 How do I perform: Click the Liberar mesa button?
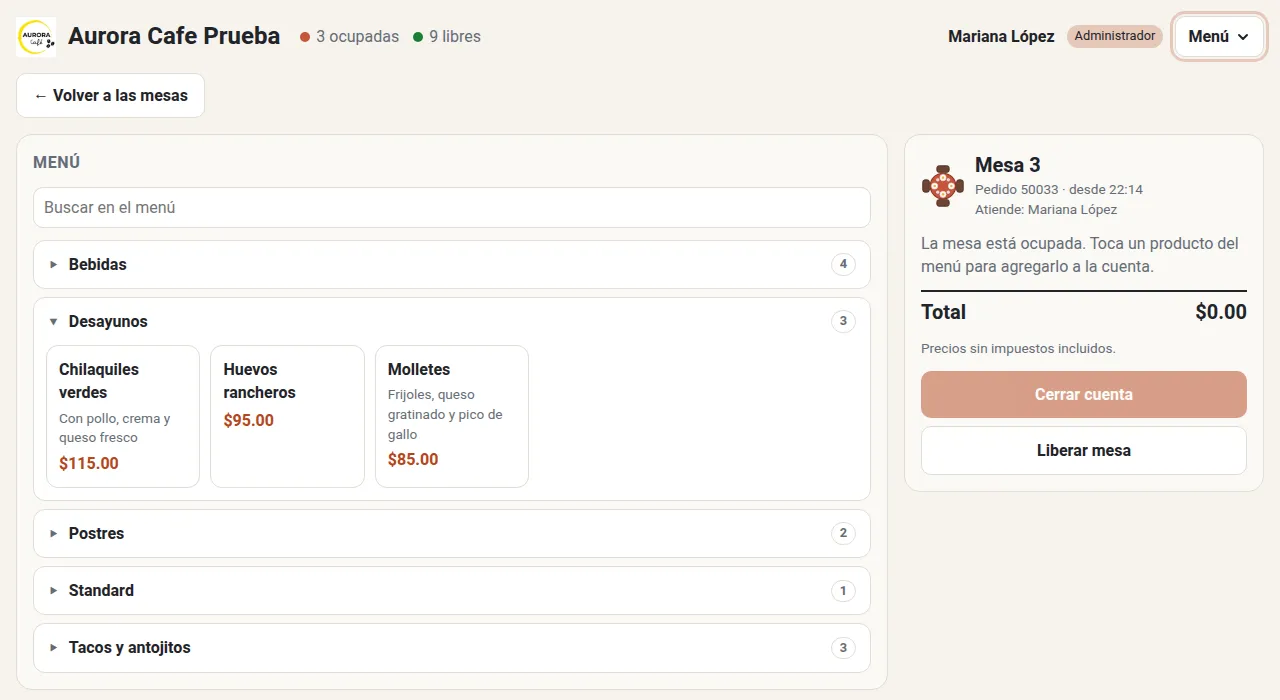[x=1084, y=451]
